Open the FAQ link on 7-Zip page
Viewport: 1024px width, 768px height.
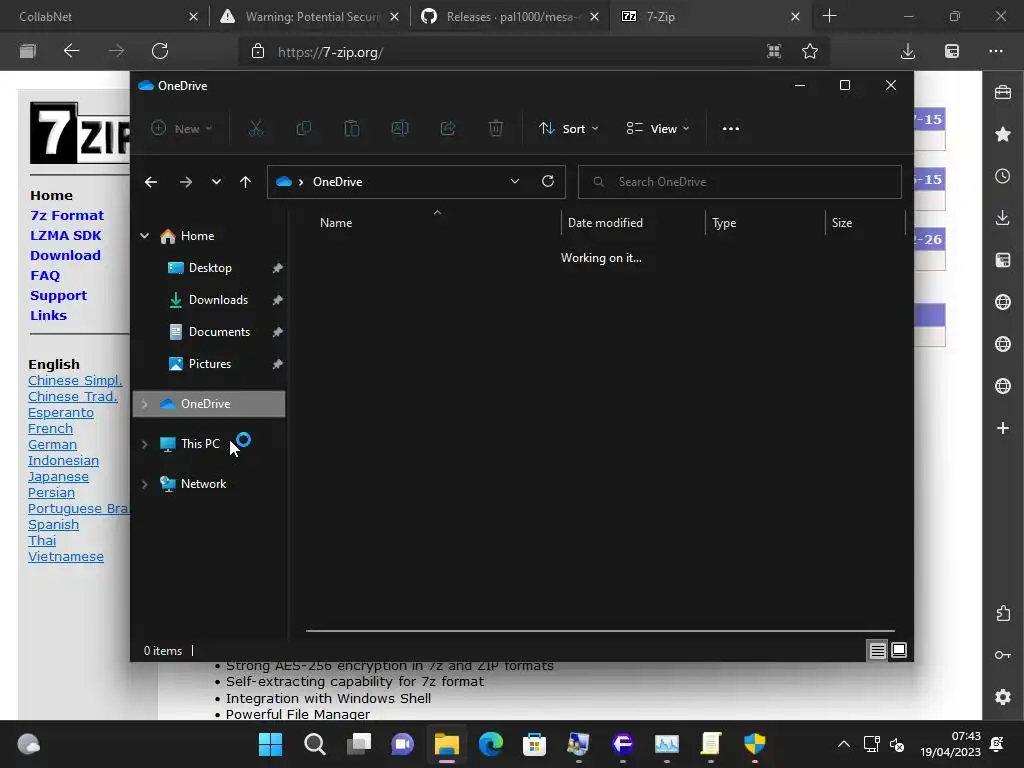[x=45, y=276]
